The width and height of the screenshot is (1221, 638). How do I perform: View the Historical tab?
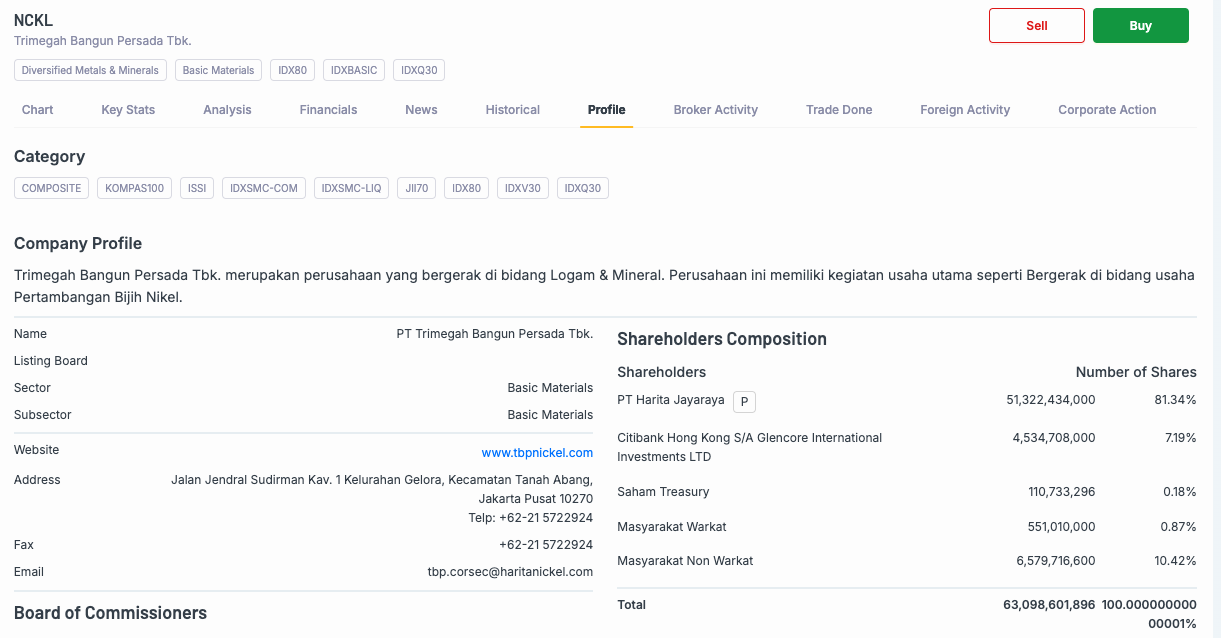513,110
